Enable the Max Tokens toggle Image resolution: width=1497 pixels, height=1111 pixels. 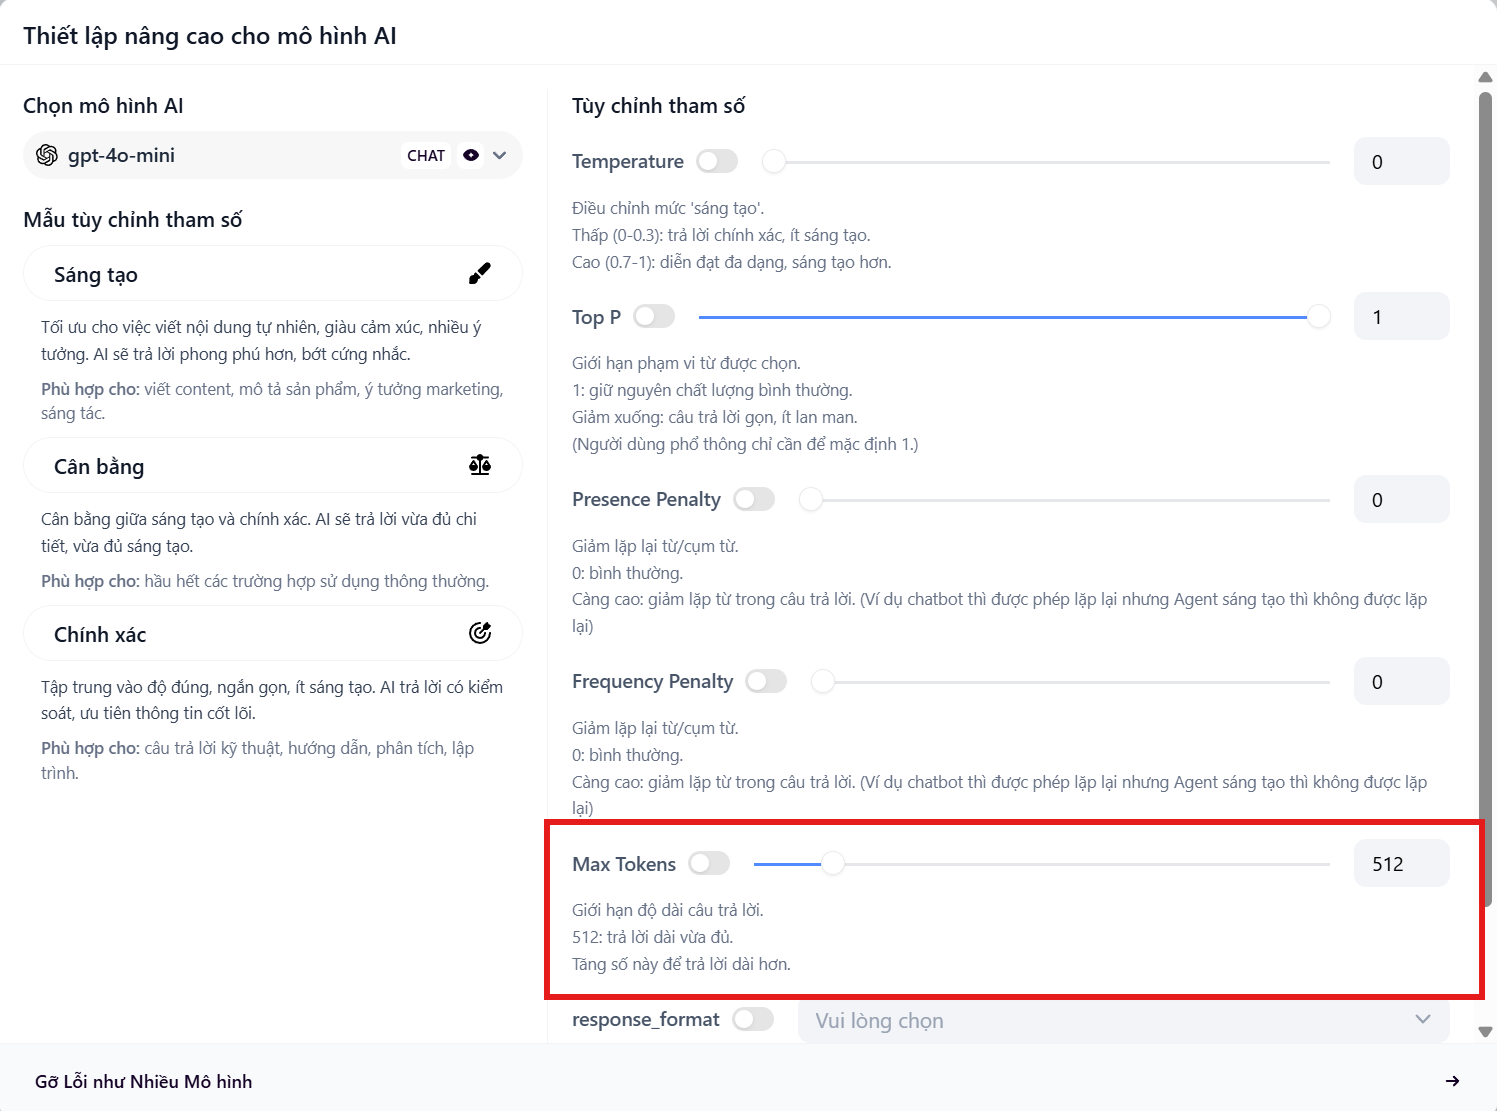coord(709,863)
